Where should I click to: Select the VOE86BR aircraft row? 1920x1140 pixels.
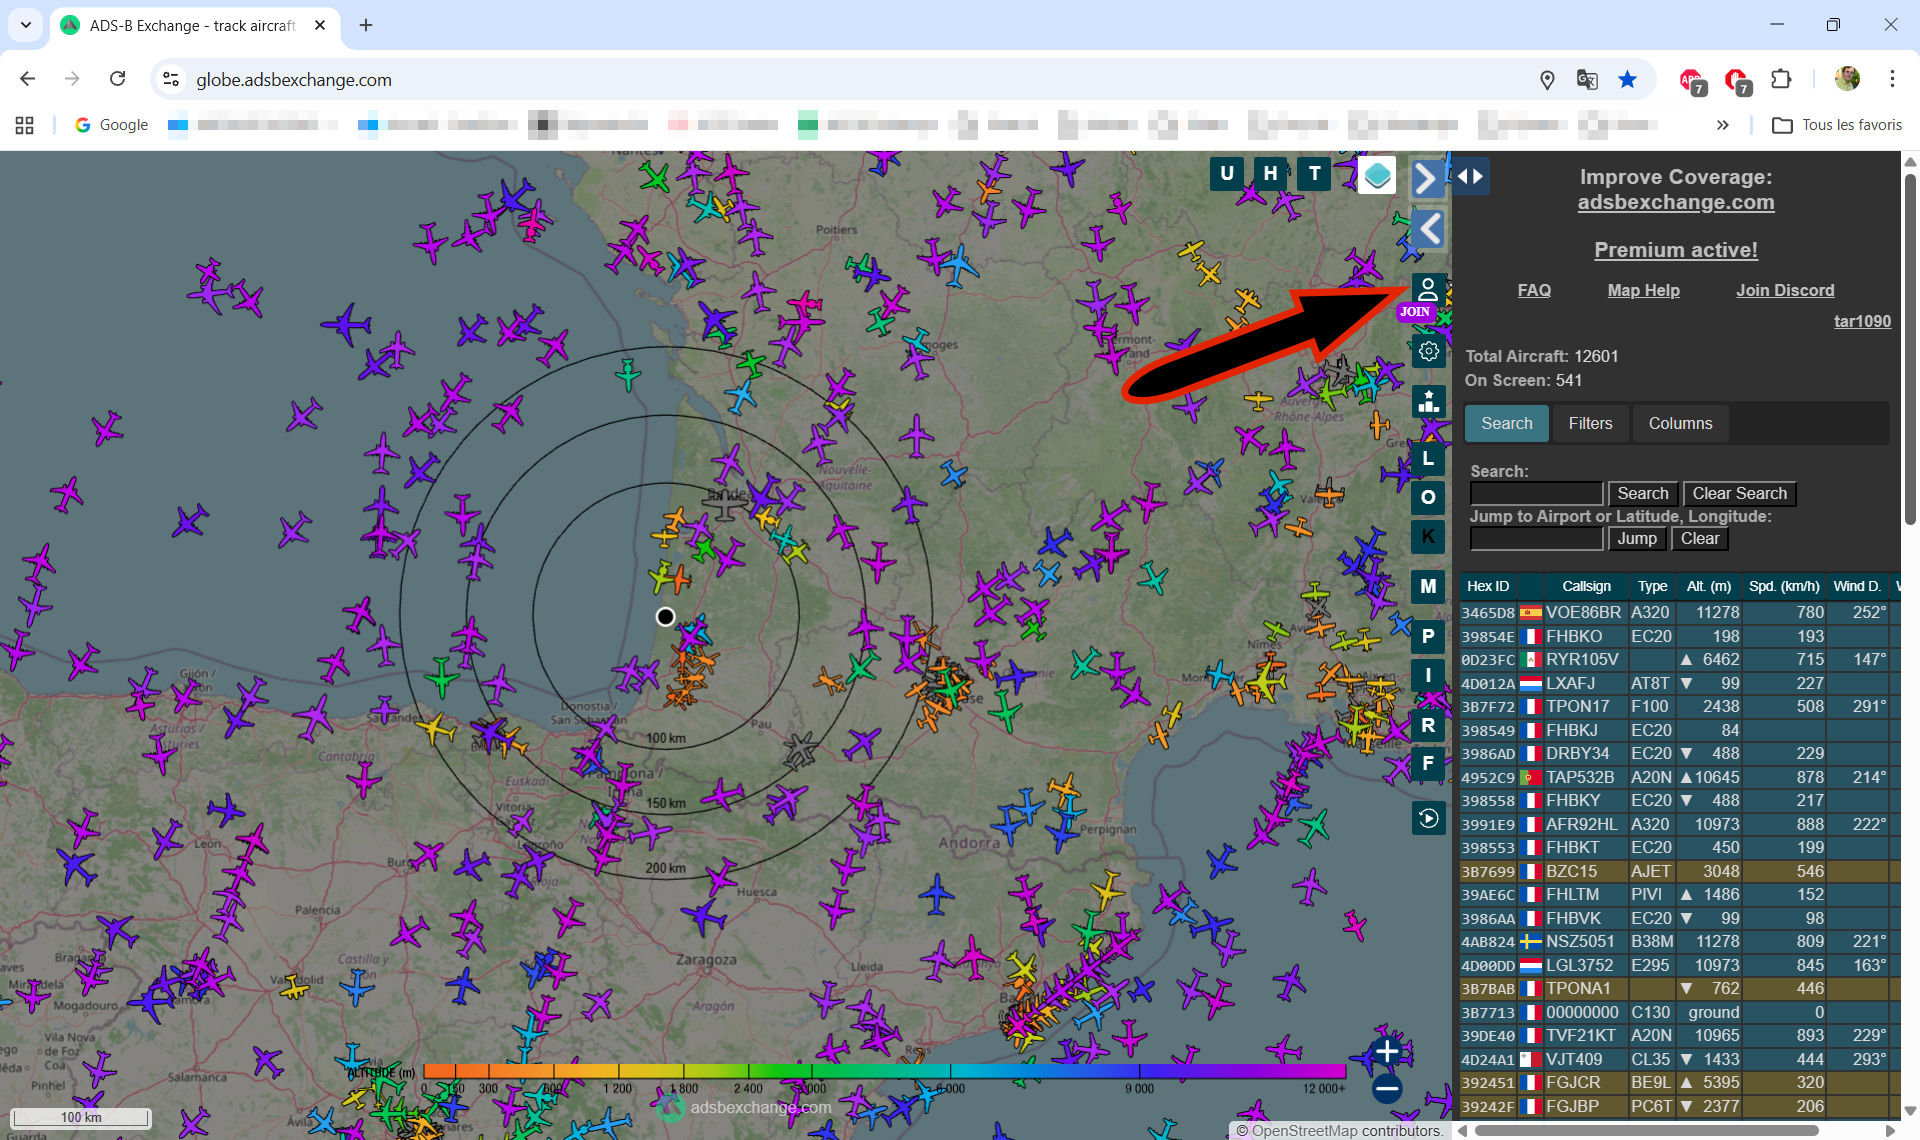tap(1679, 612)
